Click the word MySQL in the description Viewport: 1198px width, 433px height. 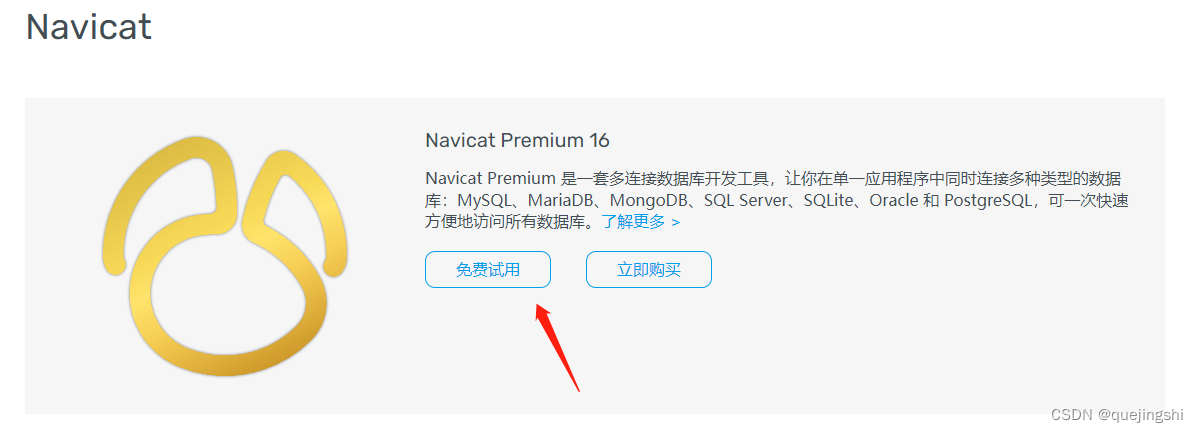coord(484,201)
